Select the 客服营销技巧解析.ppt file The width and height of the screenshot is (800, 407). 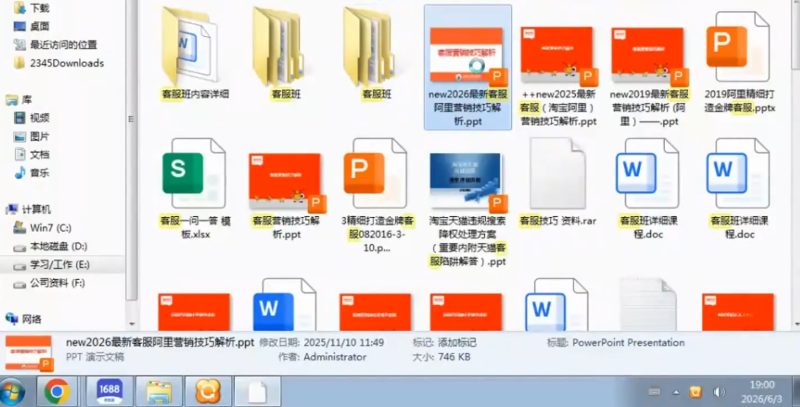point(286,196)
